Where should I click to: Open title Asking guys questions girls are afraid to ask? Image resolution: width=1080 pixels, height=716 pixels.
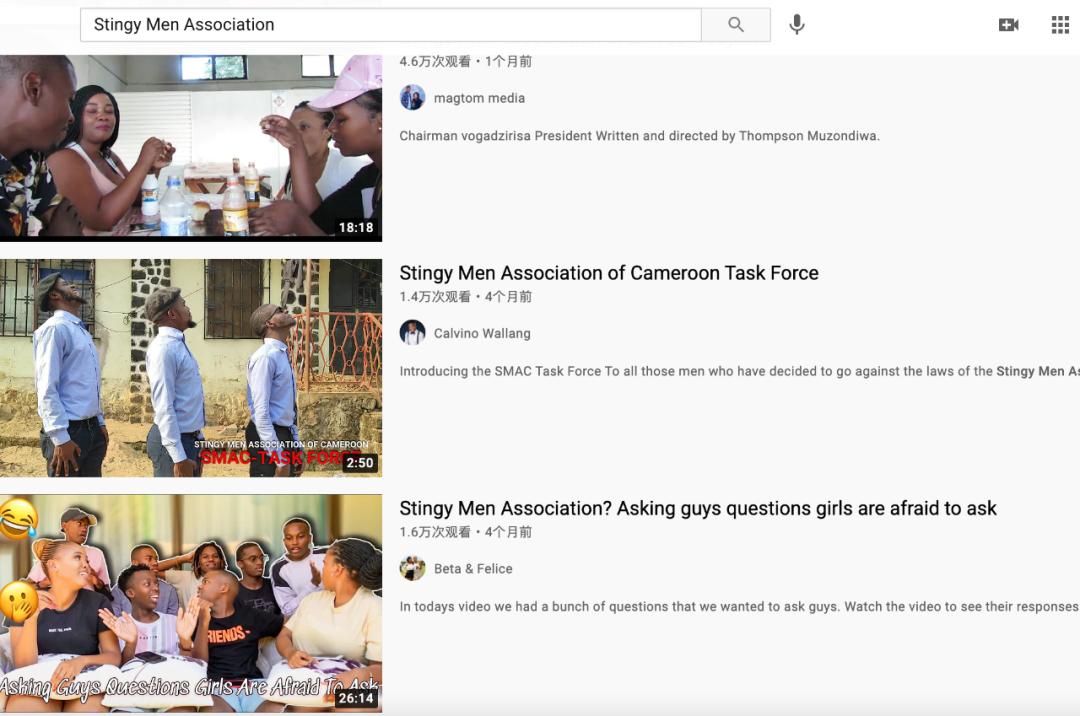[x=697, y=508]
